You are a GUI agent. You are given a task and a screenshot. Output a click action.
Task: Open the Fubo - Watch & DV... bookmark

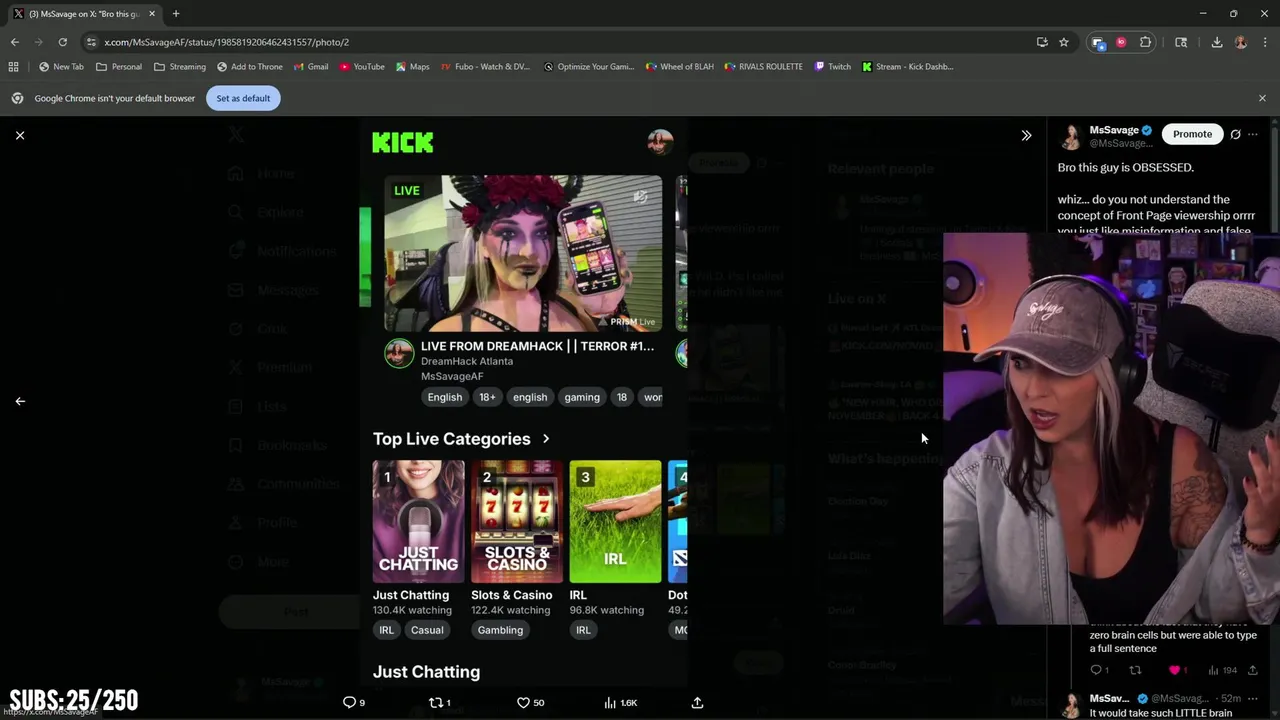point(486,67)
